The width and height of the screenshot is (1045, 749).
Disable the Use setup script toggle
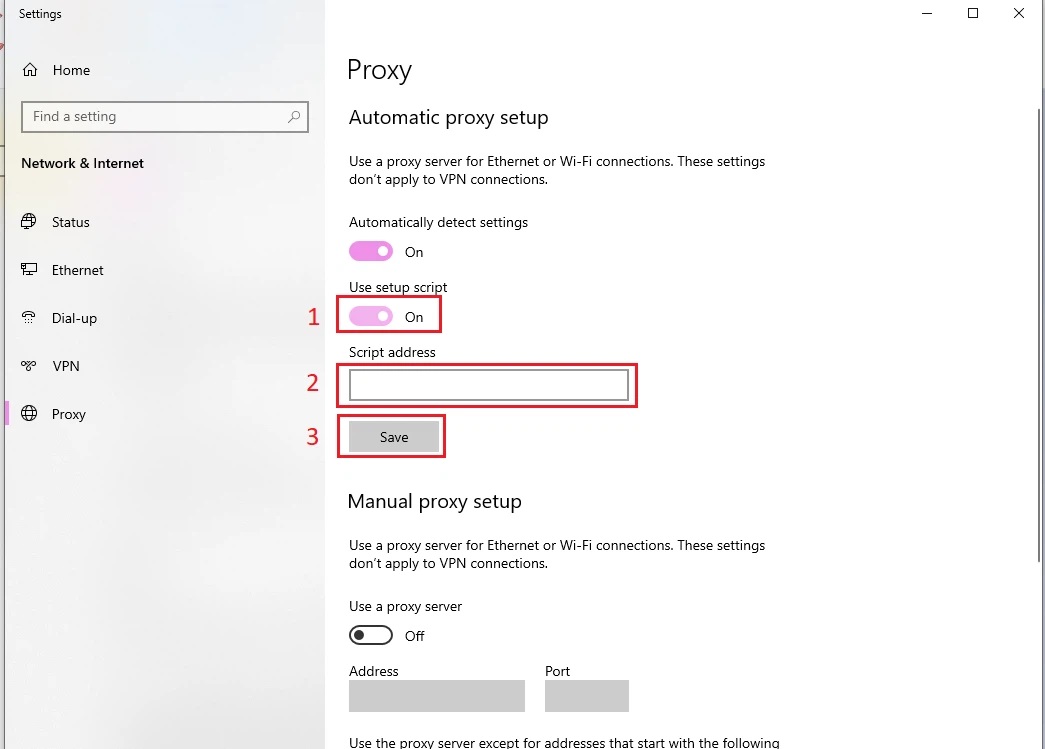tap(371, 317)
